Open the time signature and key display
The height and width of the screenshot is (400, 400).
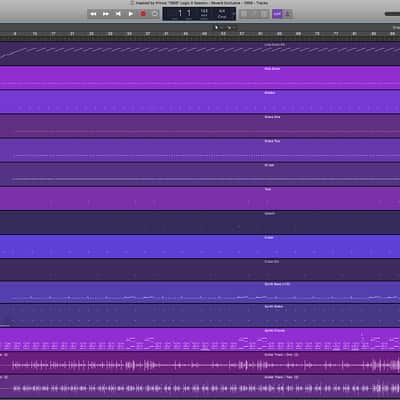(x=222, y=14)
